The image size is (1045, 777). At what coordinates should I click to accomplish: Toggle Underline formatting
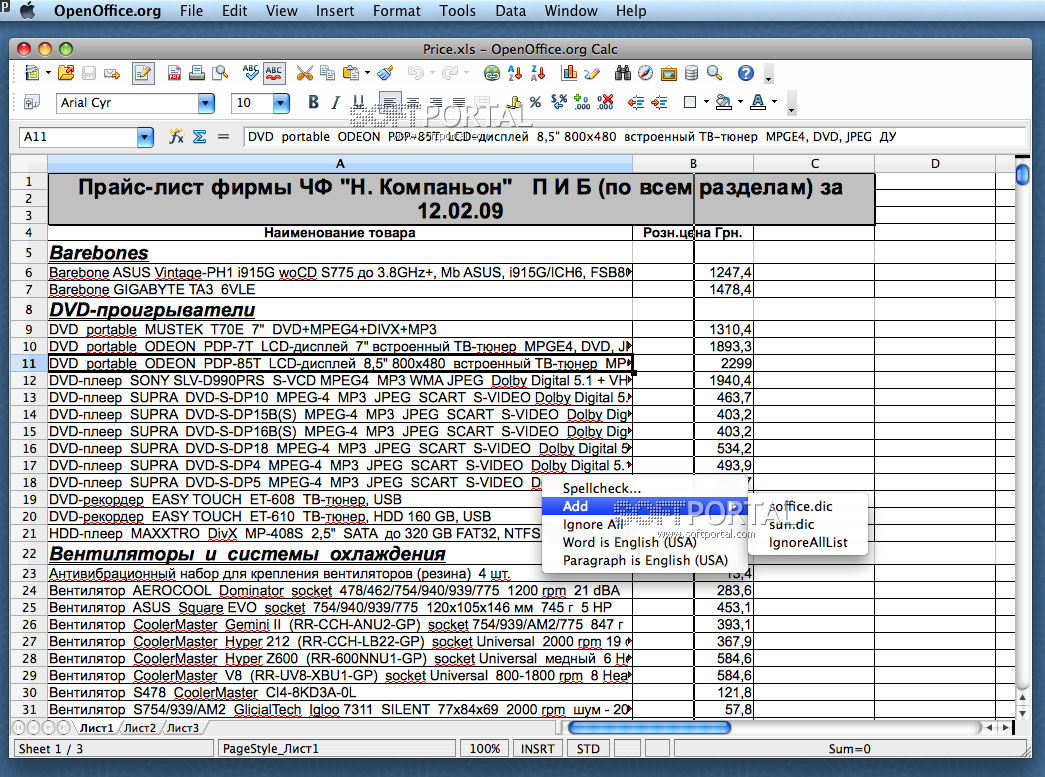(359, 102)
